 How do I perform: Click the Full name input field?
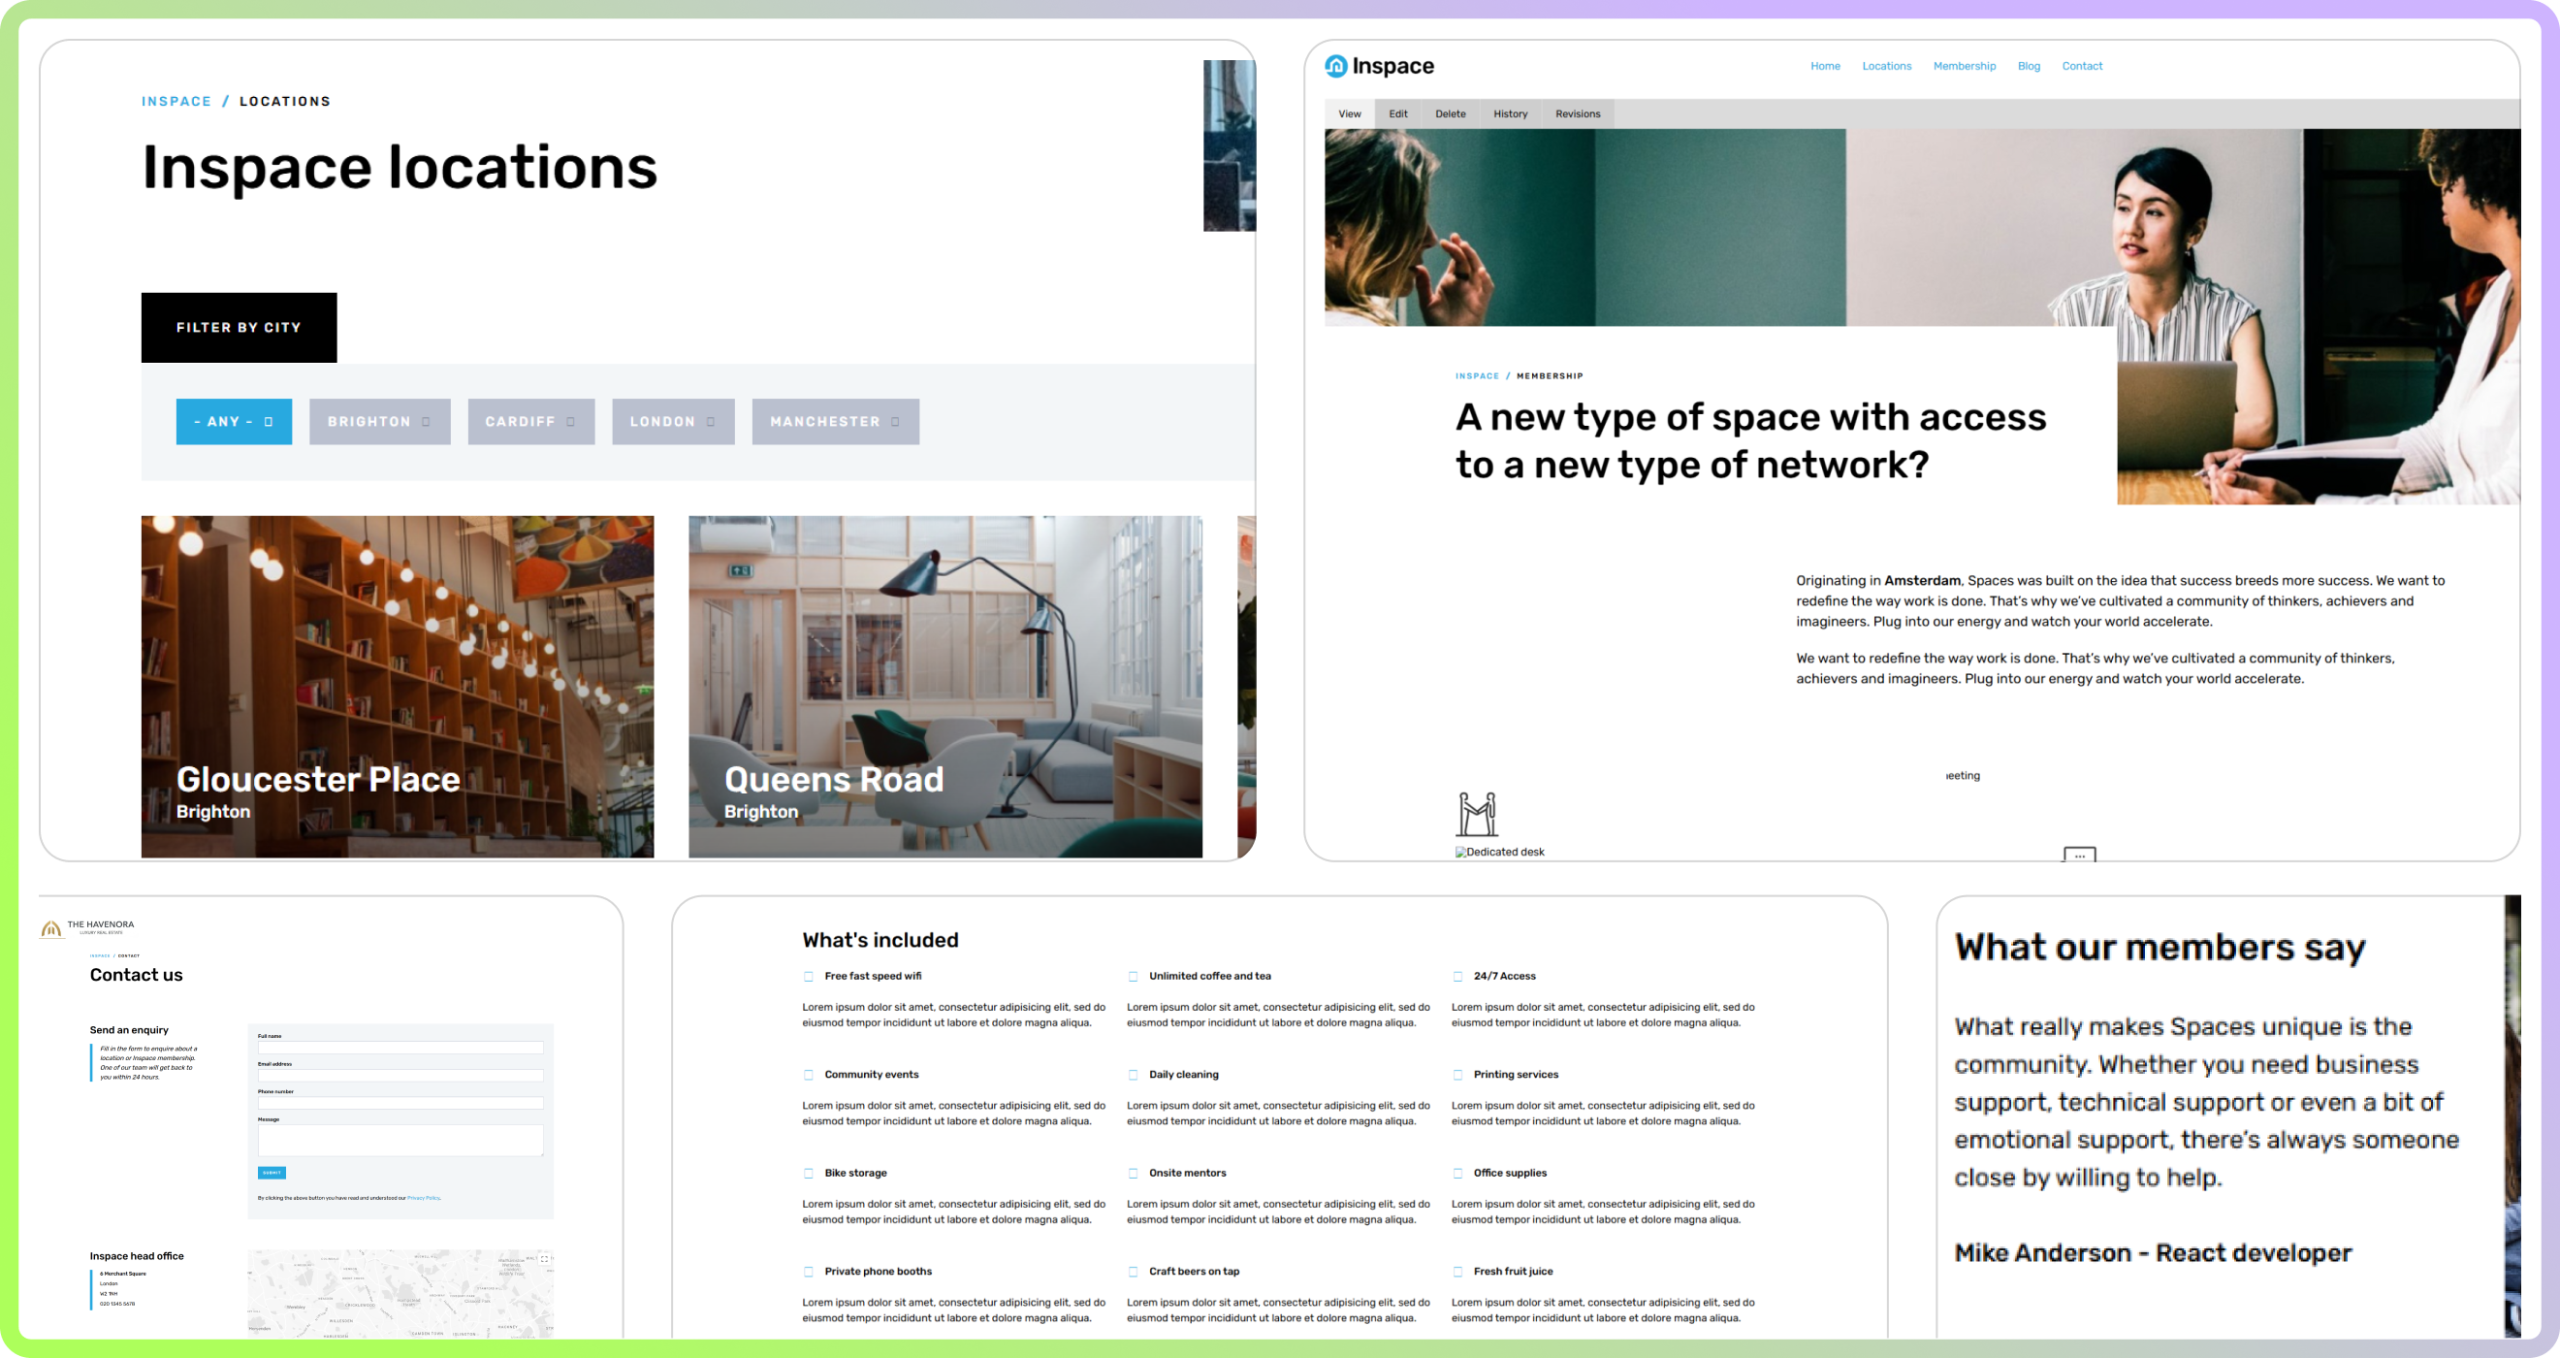pos(400,1047)
